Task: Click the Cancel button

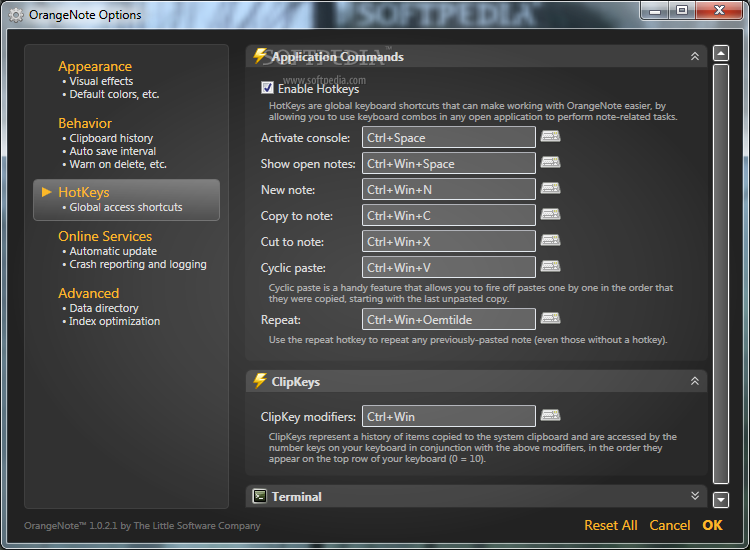Action: point(670,525)
